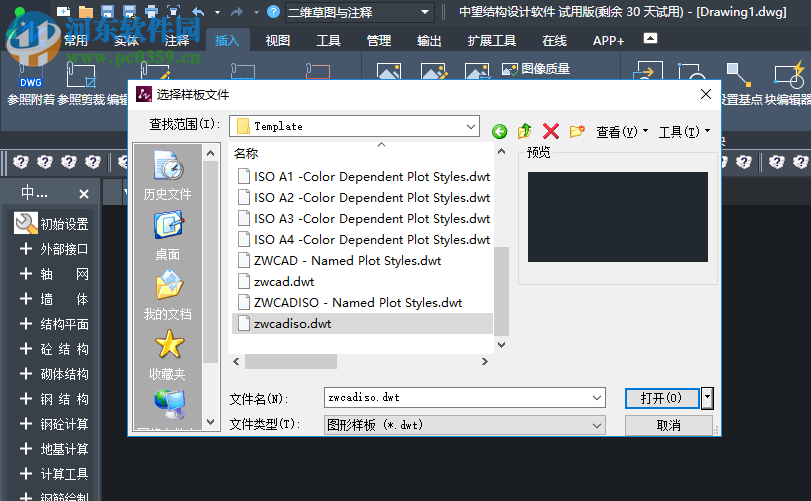
Task: Switch to the APP+ ribbon tab
Action: point(608,40)
